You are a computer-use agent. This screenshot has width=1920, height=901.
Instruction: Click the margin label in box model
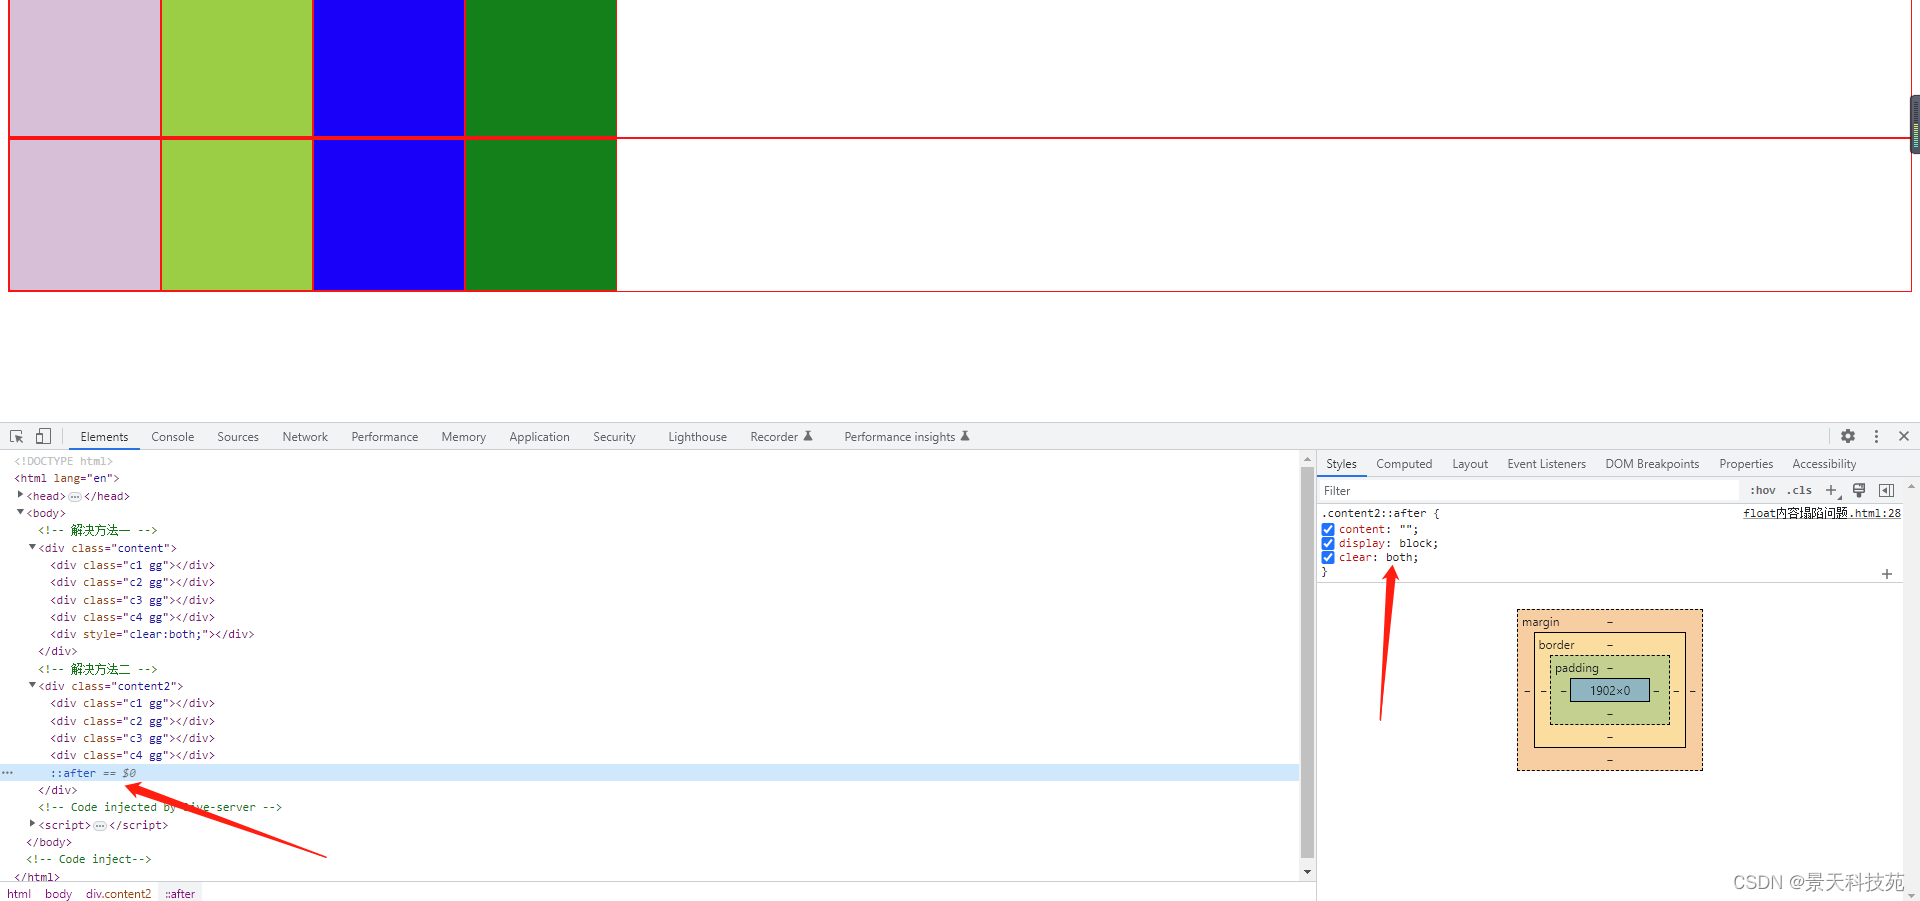click(1540, 622)
